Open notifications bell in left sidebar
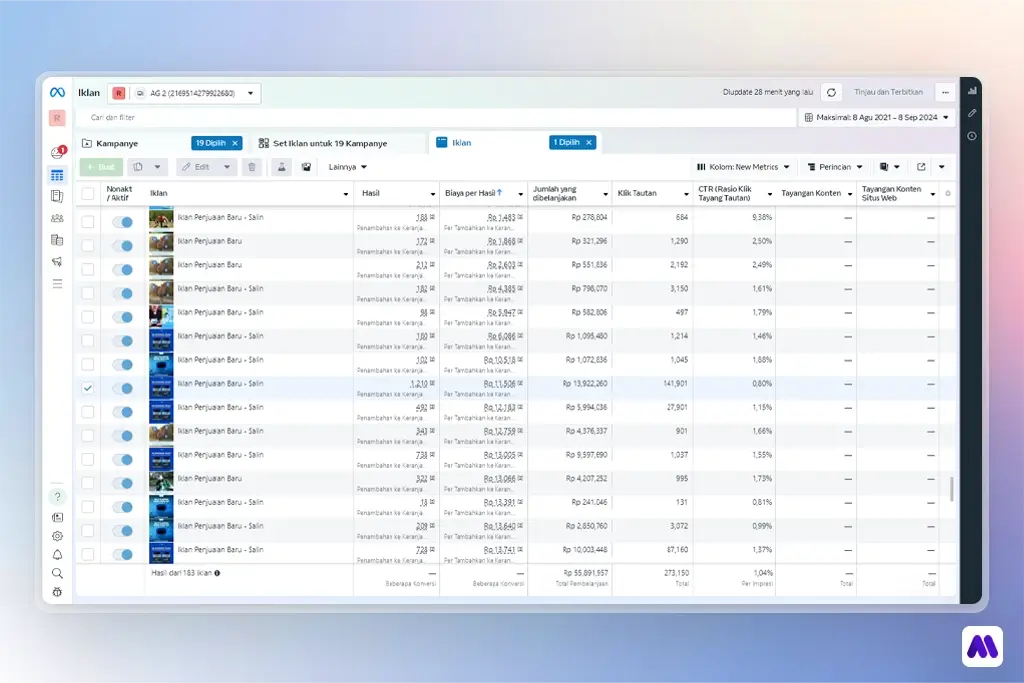 (57, 555)
